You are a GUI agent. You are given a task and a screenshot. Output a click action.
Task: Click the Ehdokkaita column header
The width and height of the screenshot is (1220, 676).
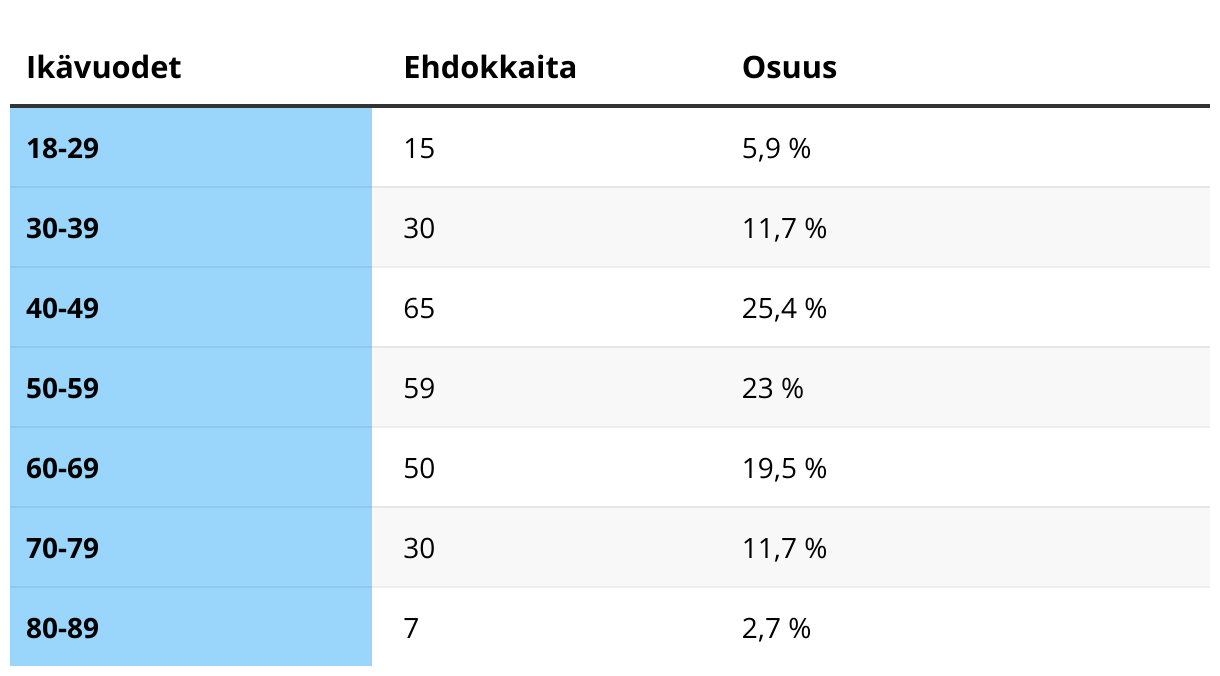490,67
